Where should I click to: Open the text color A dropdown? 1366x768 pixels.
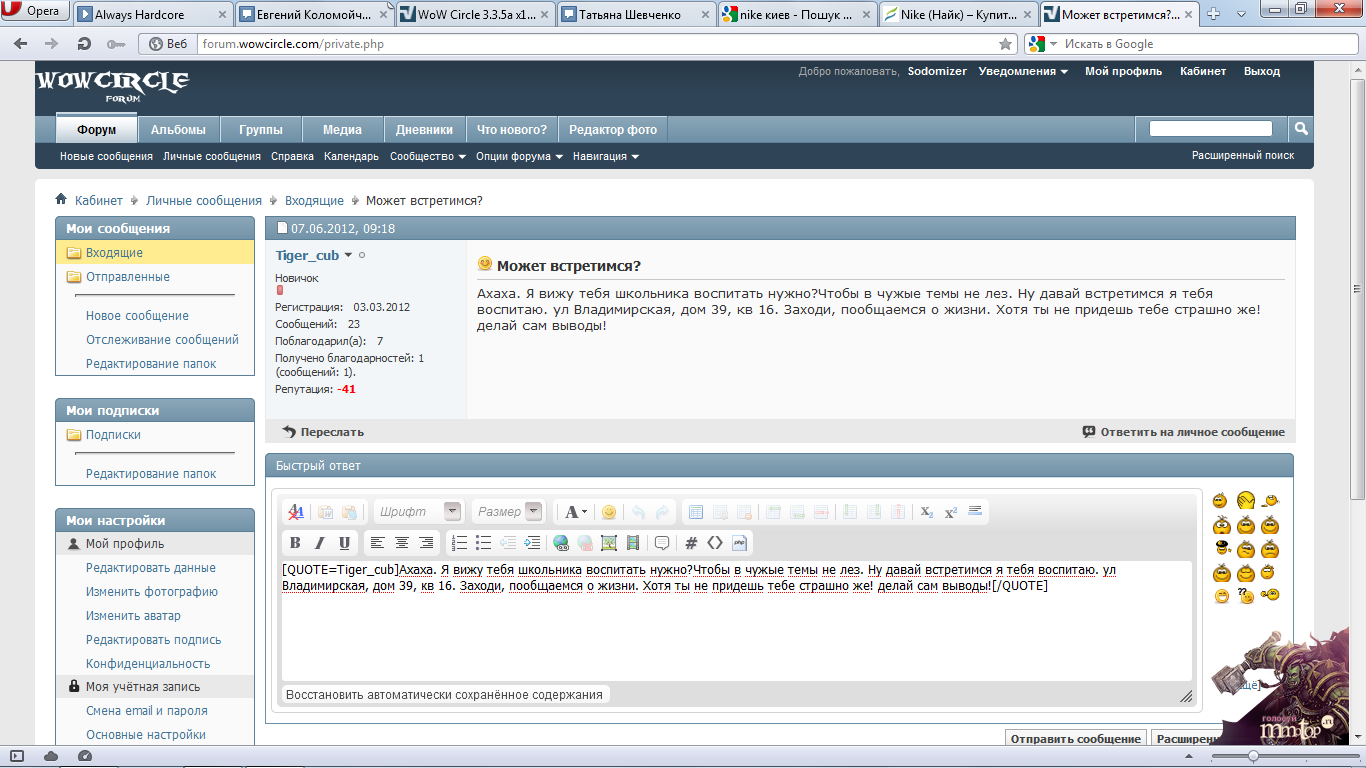click(x=576, y=512)
